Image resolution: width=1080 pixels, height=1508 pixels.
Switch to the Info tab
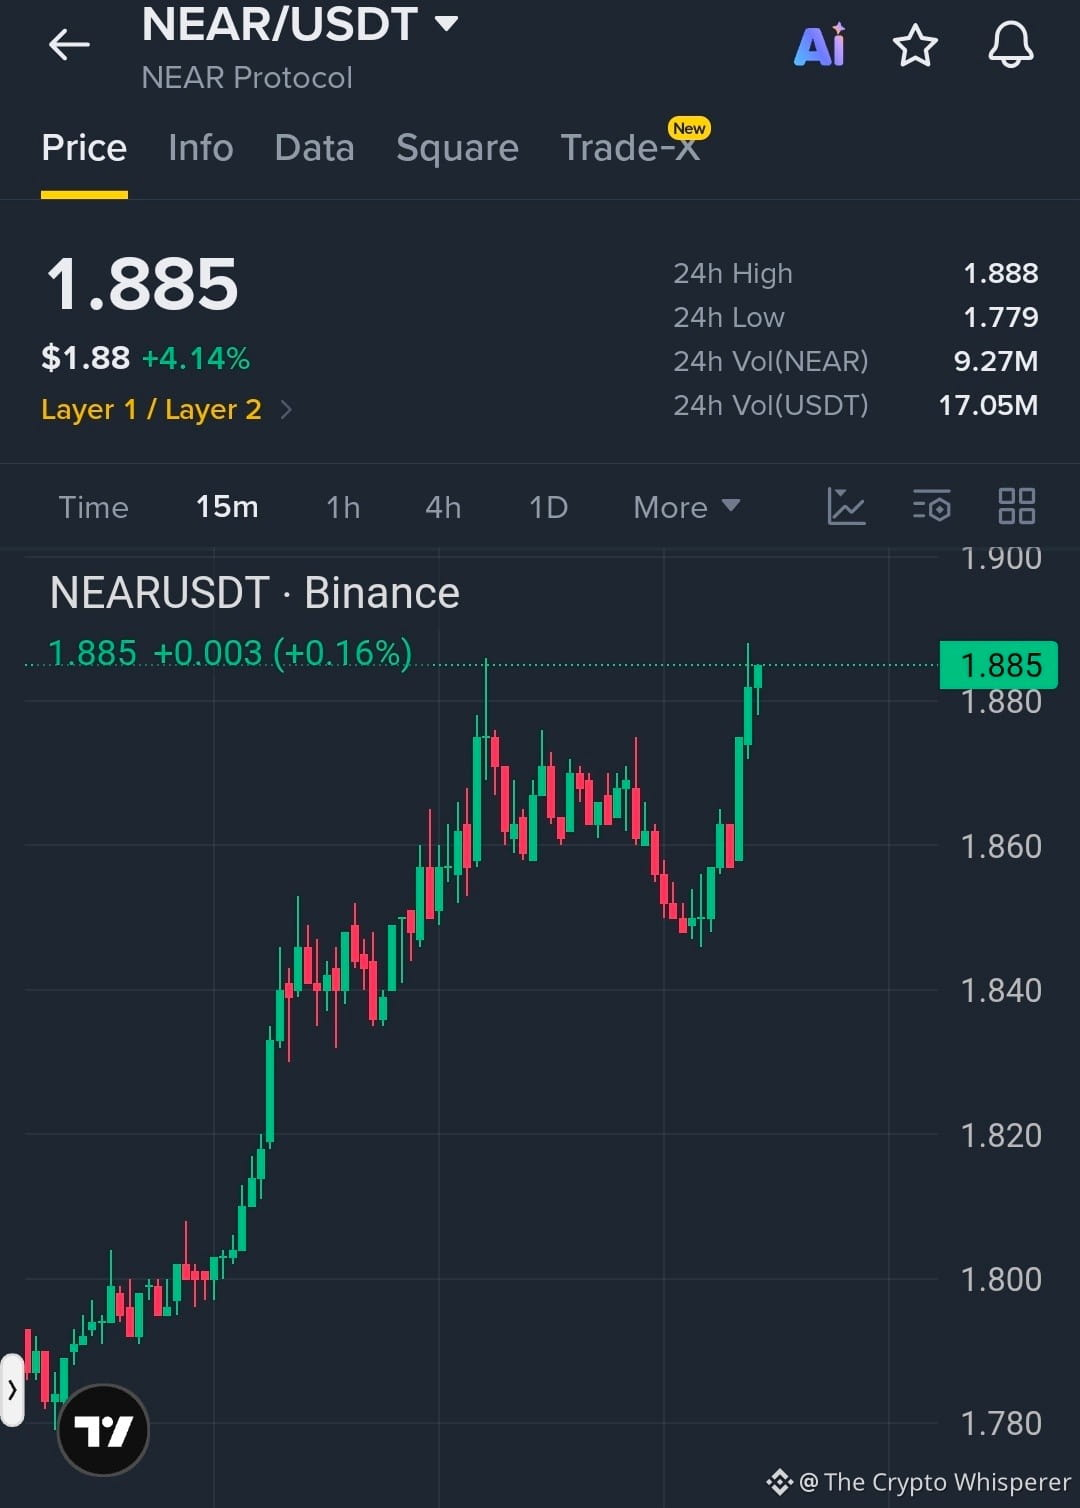(201, 148)
